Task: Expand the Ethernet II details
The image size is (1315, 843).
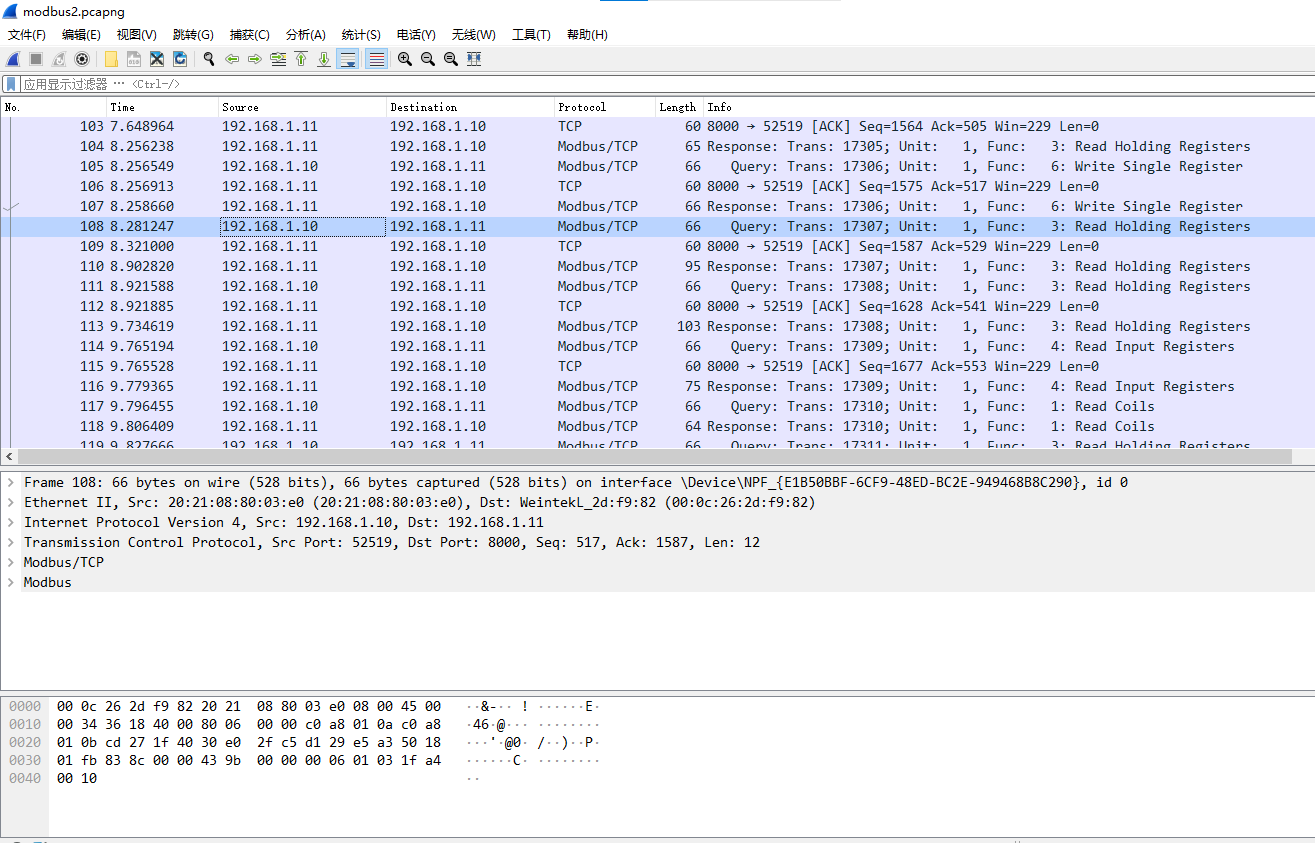Action: tap(10, 502)
